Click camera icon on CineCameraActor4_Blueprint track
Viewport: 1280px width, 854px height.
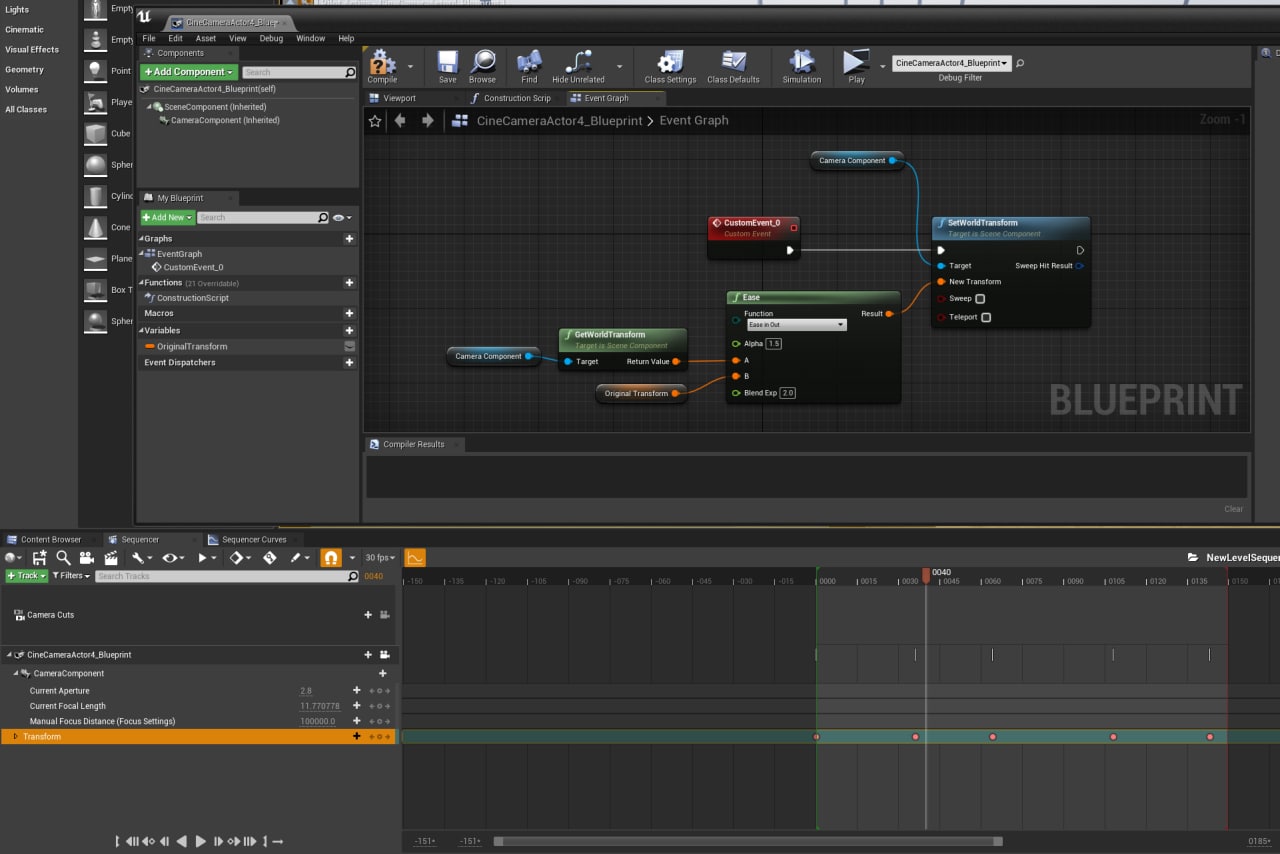click(385, 655)
